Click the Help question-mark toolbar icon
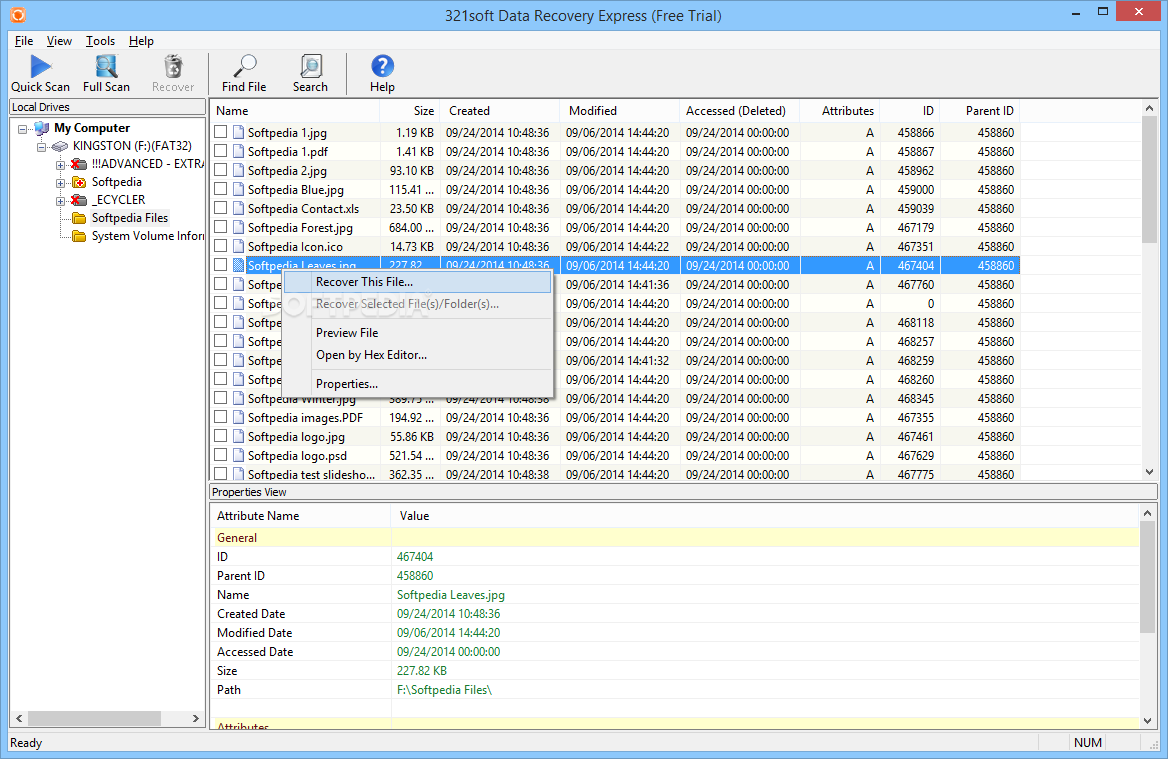 (x=382, y=66)
